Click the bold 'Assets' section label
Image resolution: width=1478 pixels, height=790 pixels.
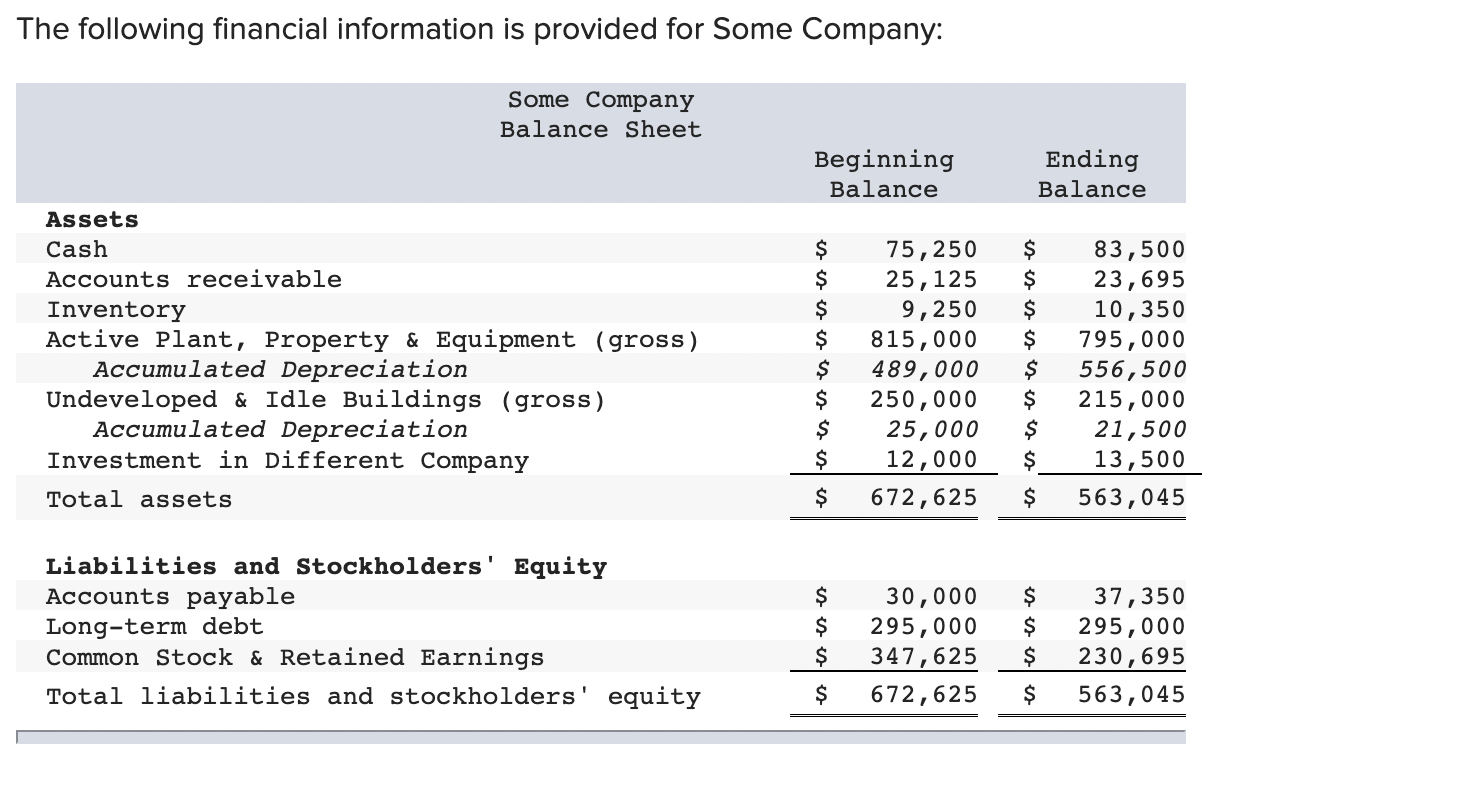pyautogui.click(x=93, y=219)
